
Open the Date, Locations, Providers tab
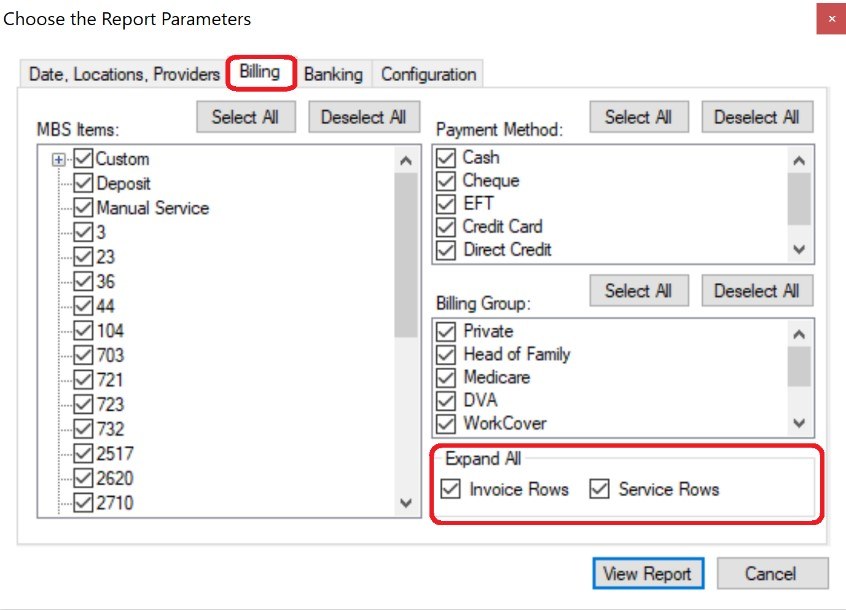click(124, 74)
